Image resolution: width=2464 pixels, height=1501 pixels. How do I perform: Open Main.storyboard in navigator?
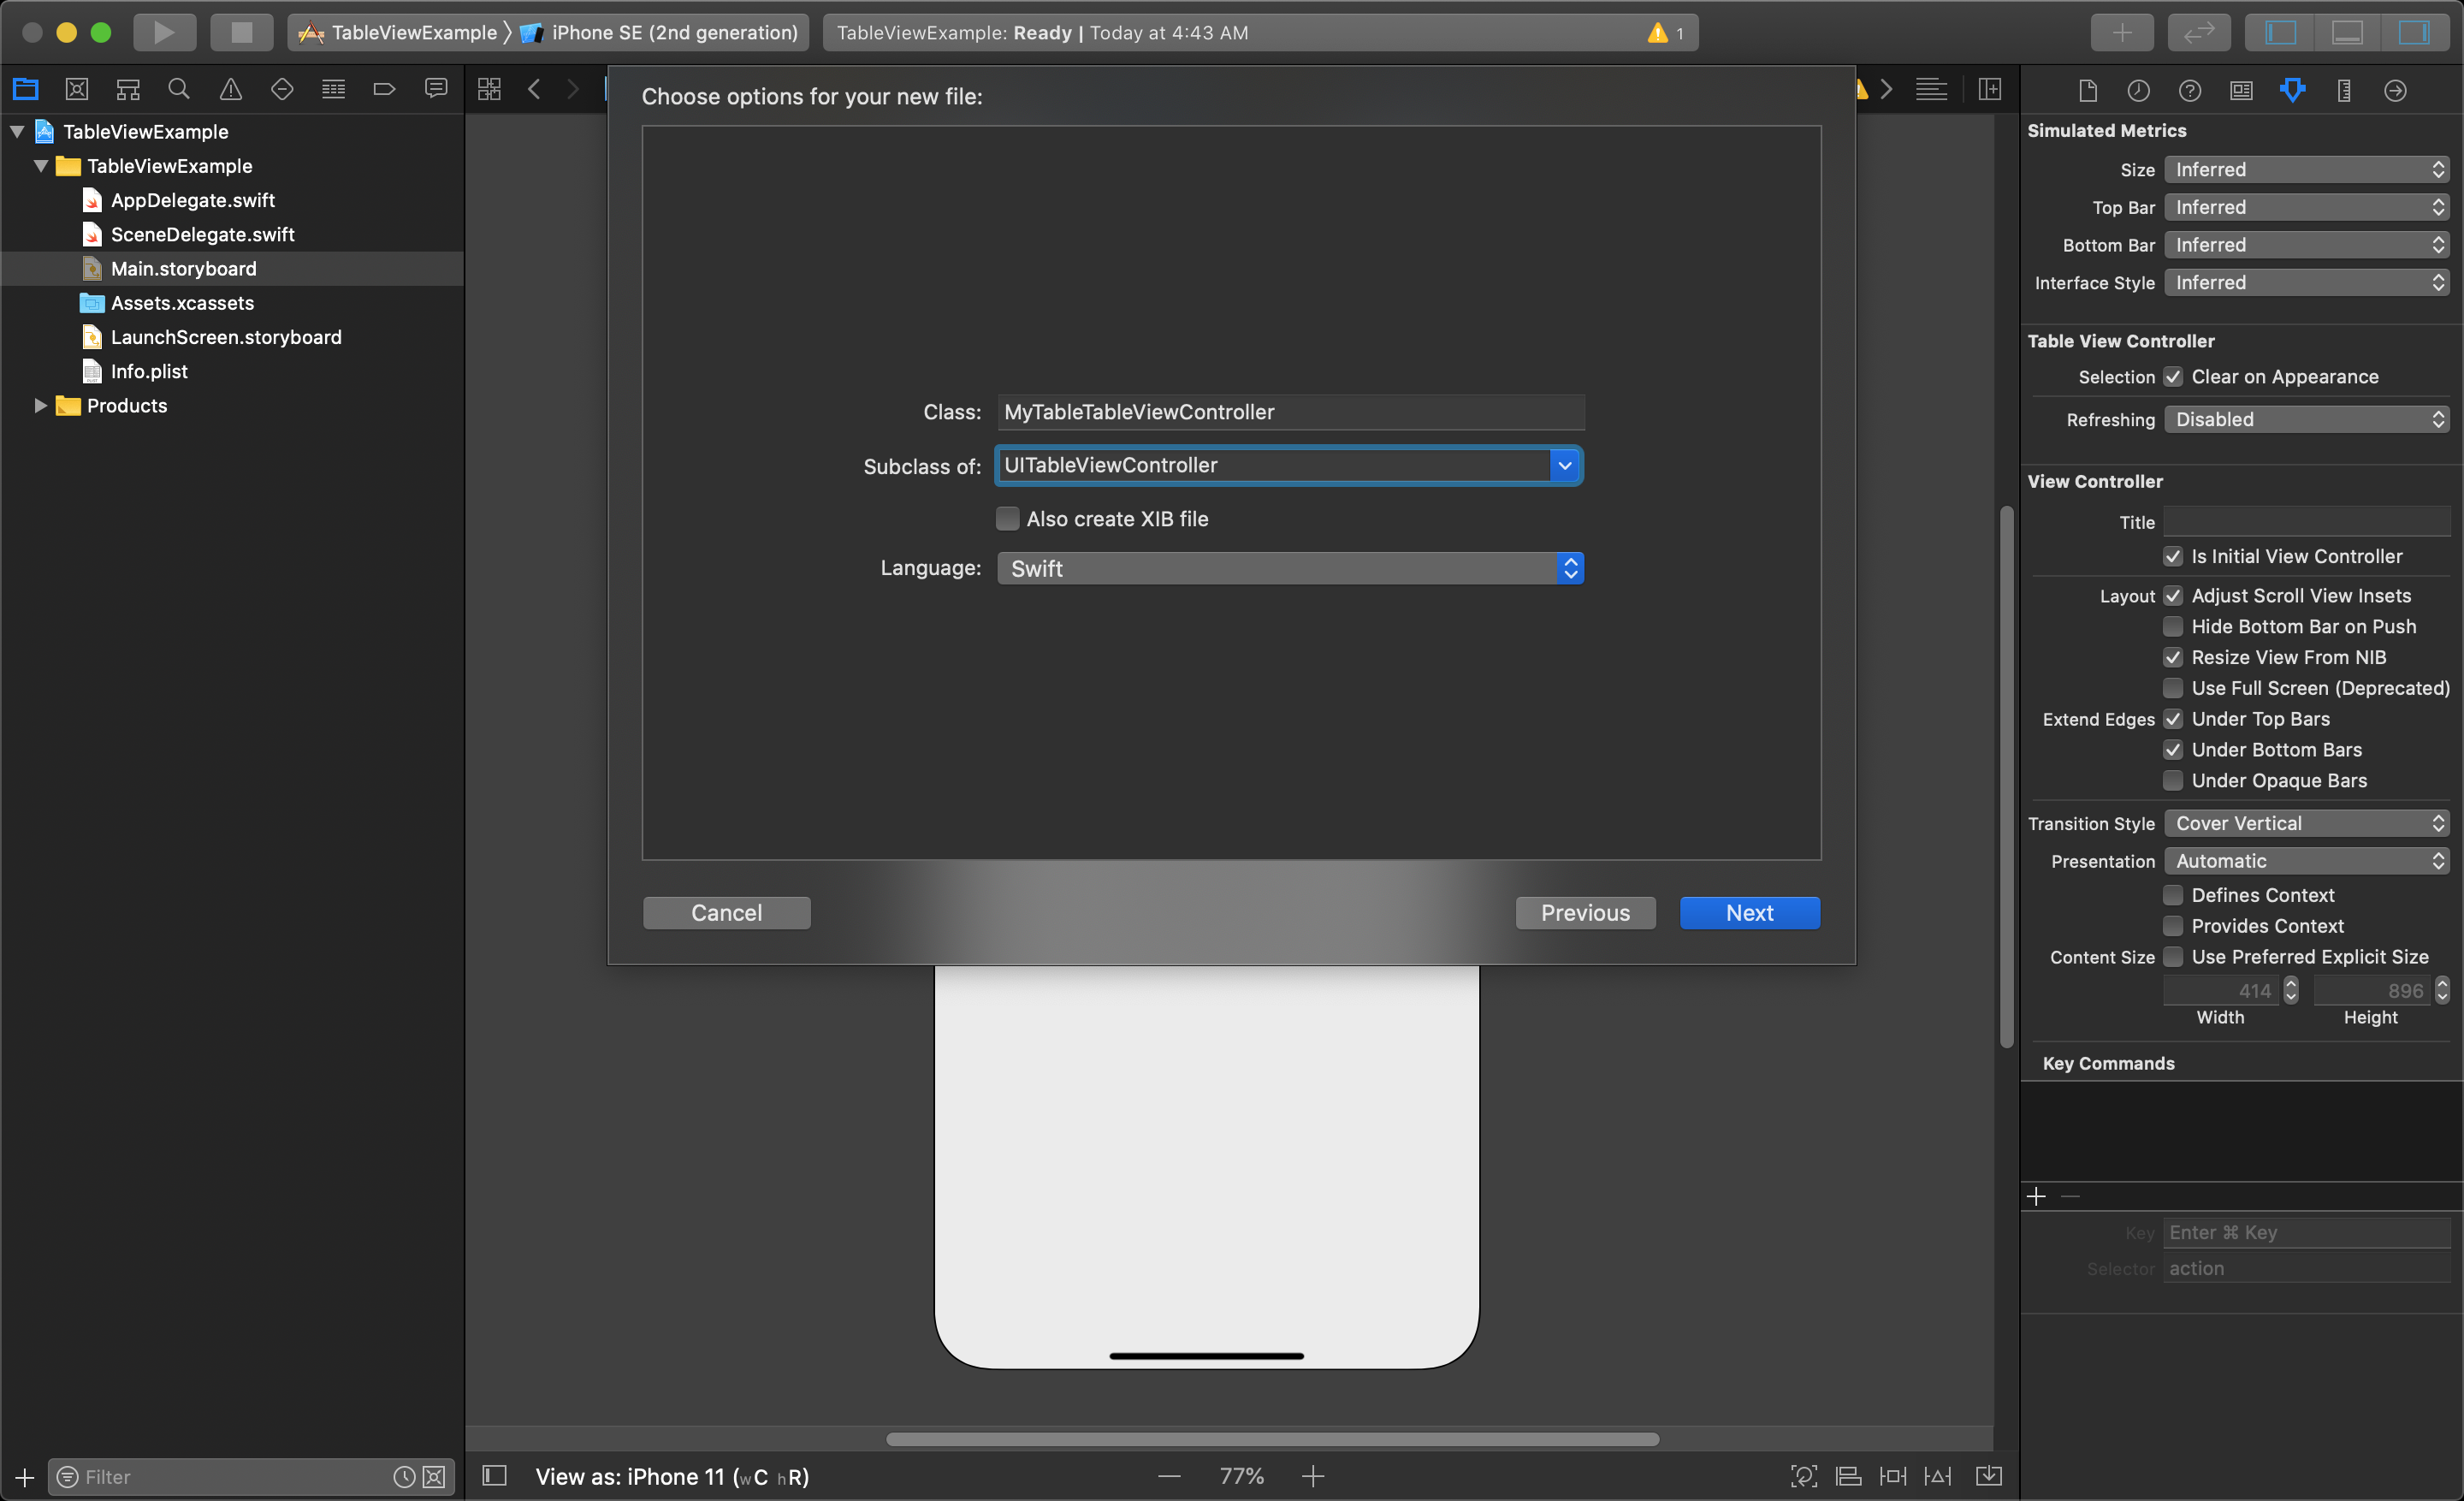(183, 268)
